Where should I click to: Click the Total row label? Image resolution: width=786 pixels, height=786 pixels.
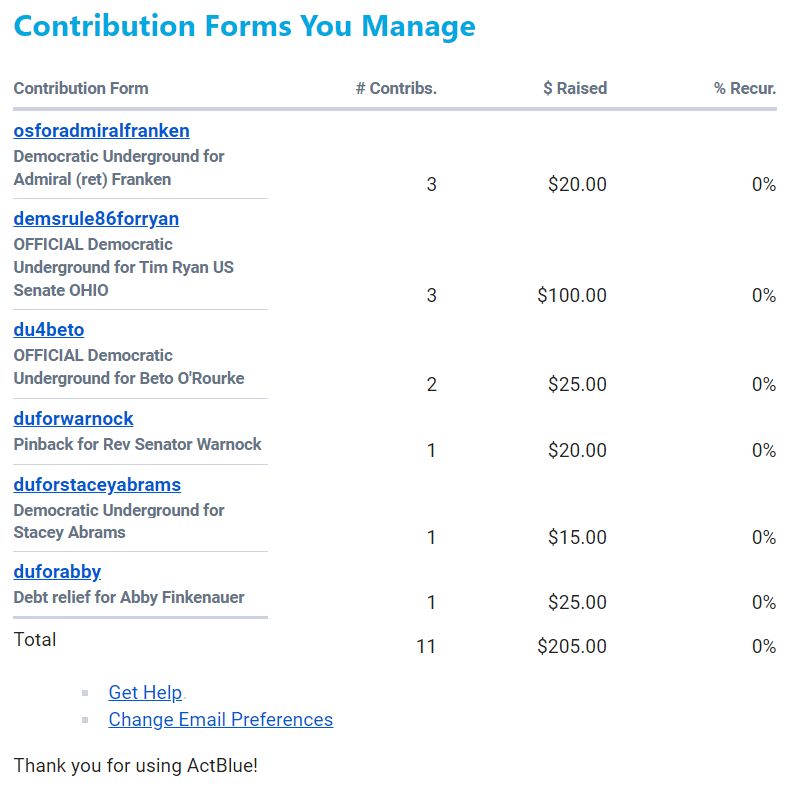tap(35, 640)
